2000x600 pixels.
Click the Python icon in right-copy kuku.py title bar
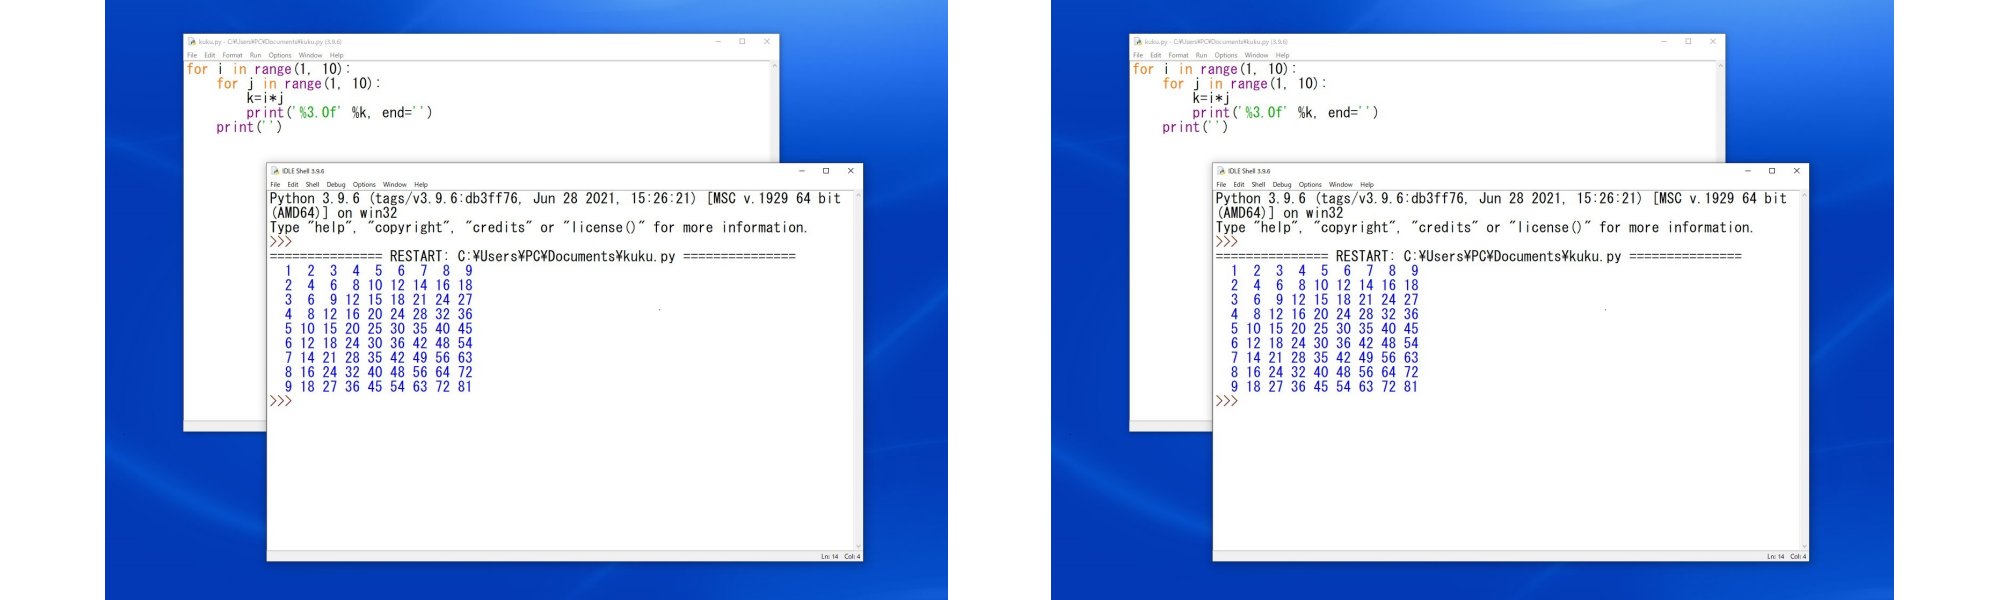[x=1138, y=42]
